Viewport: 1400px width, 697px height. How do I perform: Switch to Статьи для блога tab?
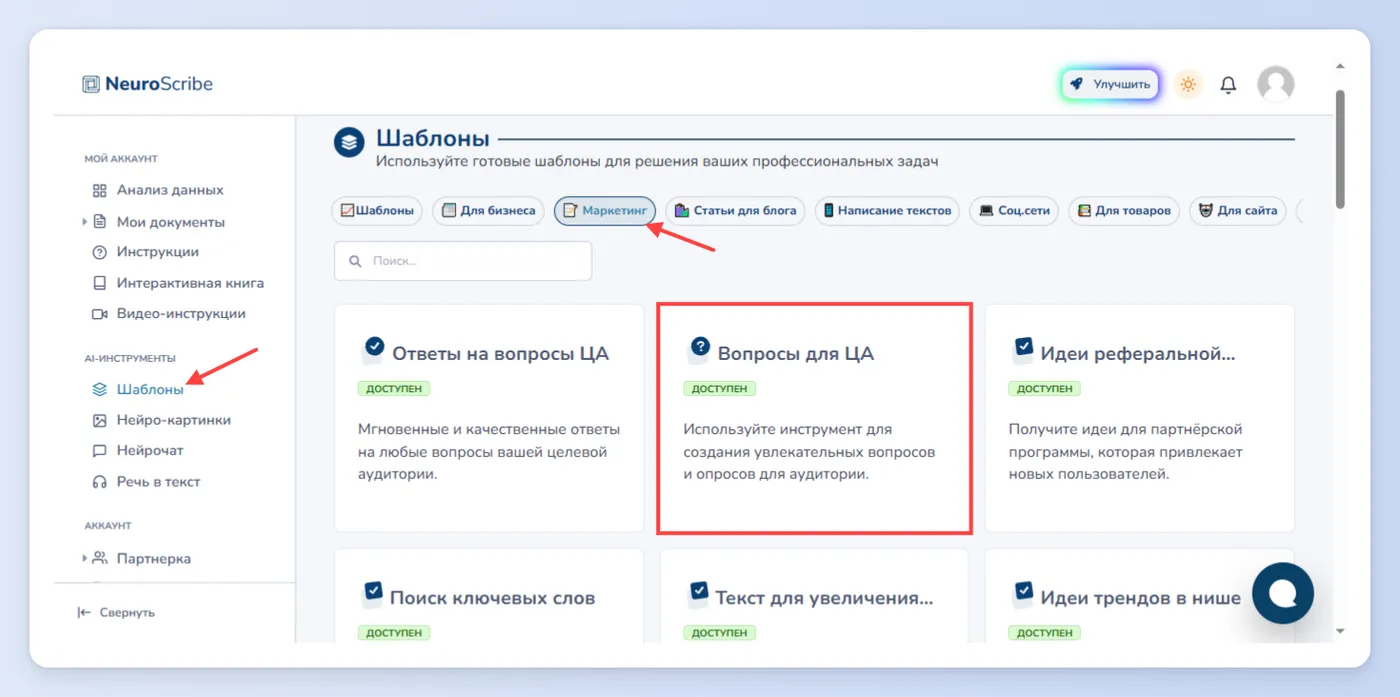point(735,211)
